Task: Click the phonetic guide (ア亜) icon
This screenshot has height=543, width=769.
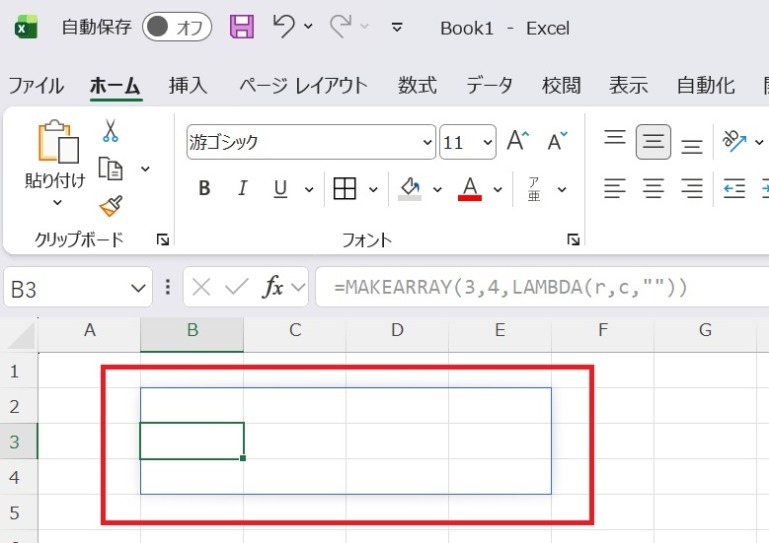Action: (534, 189)
